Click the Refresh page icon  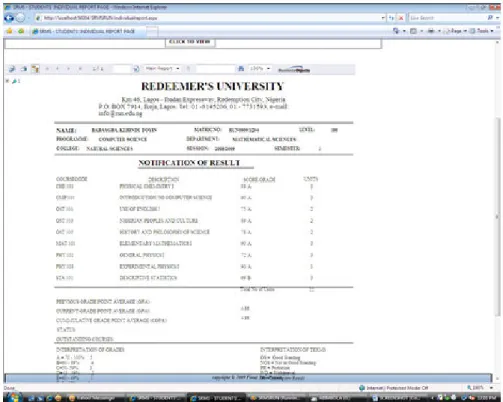click(x=391, y=18)
